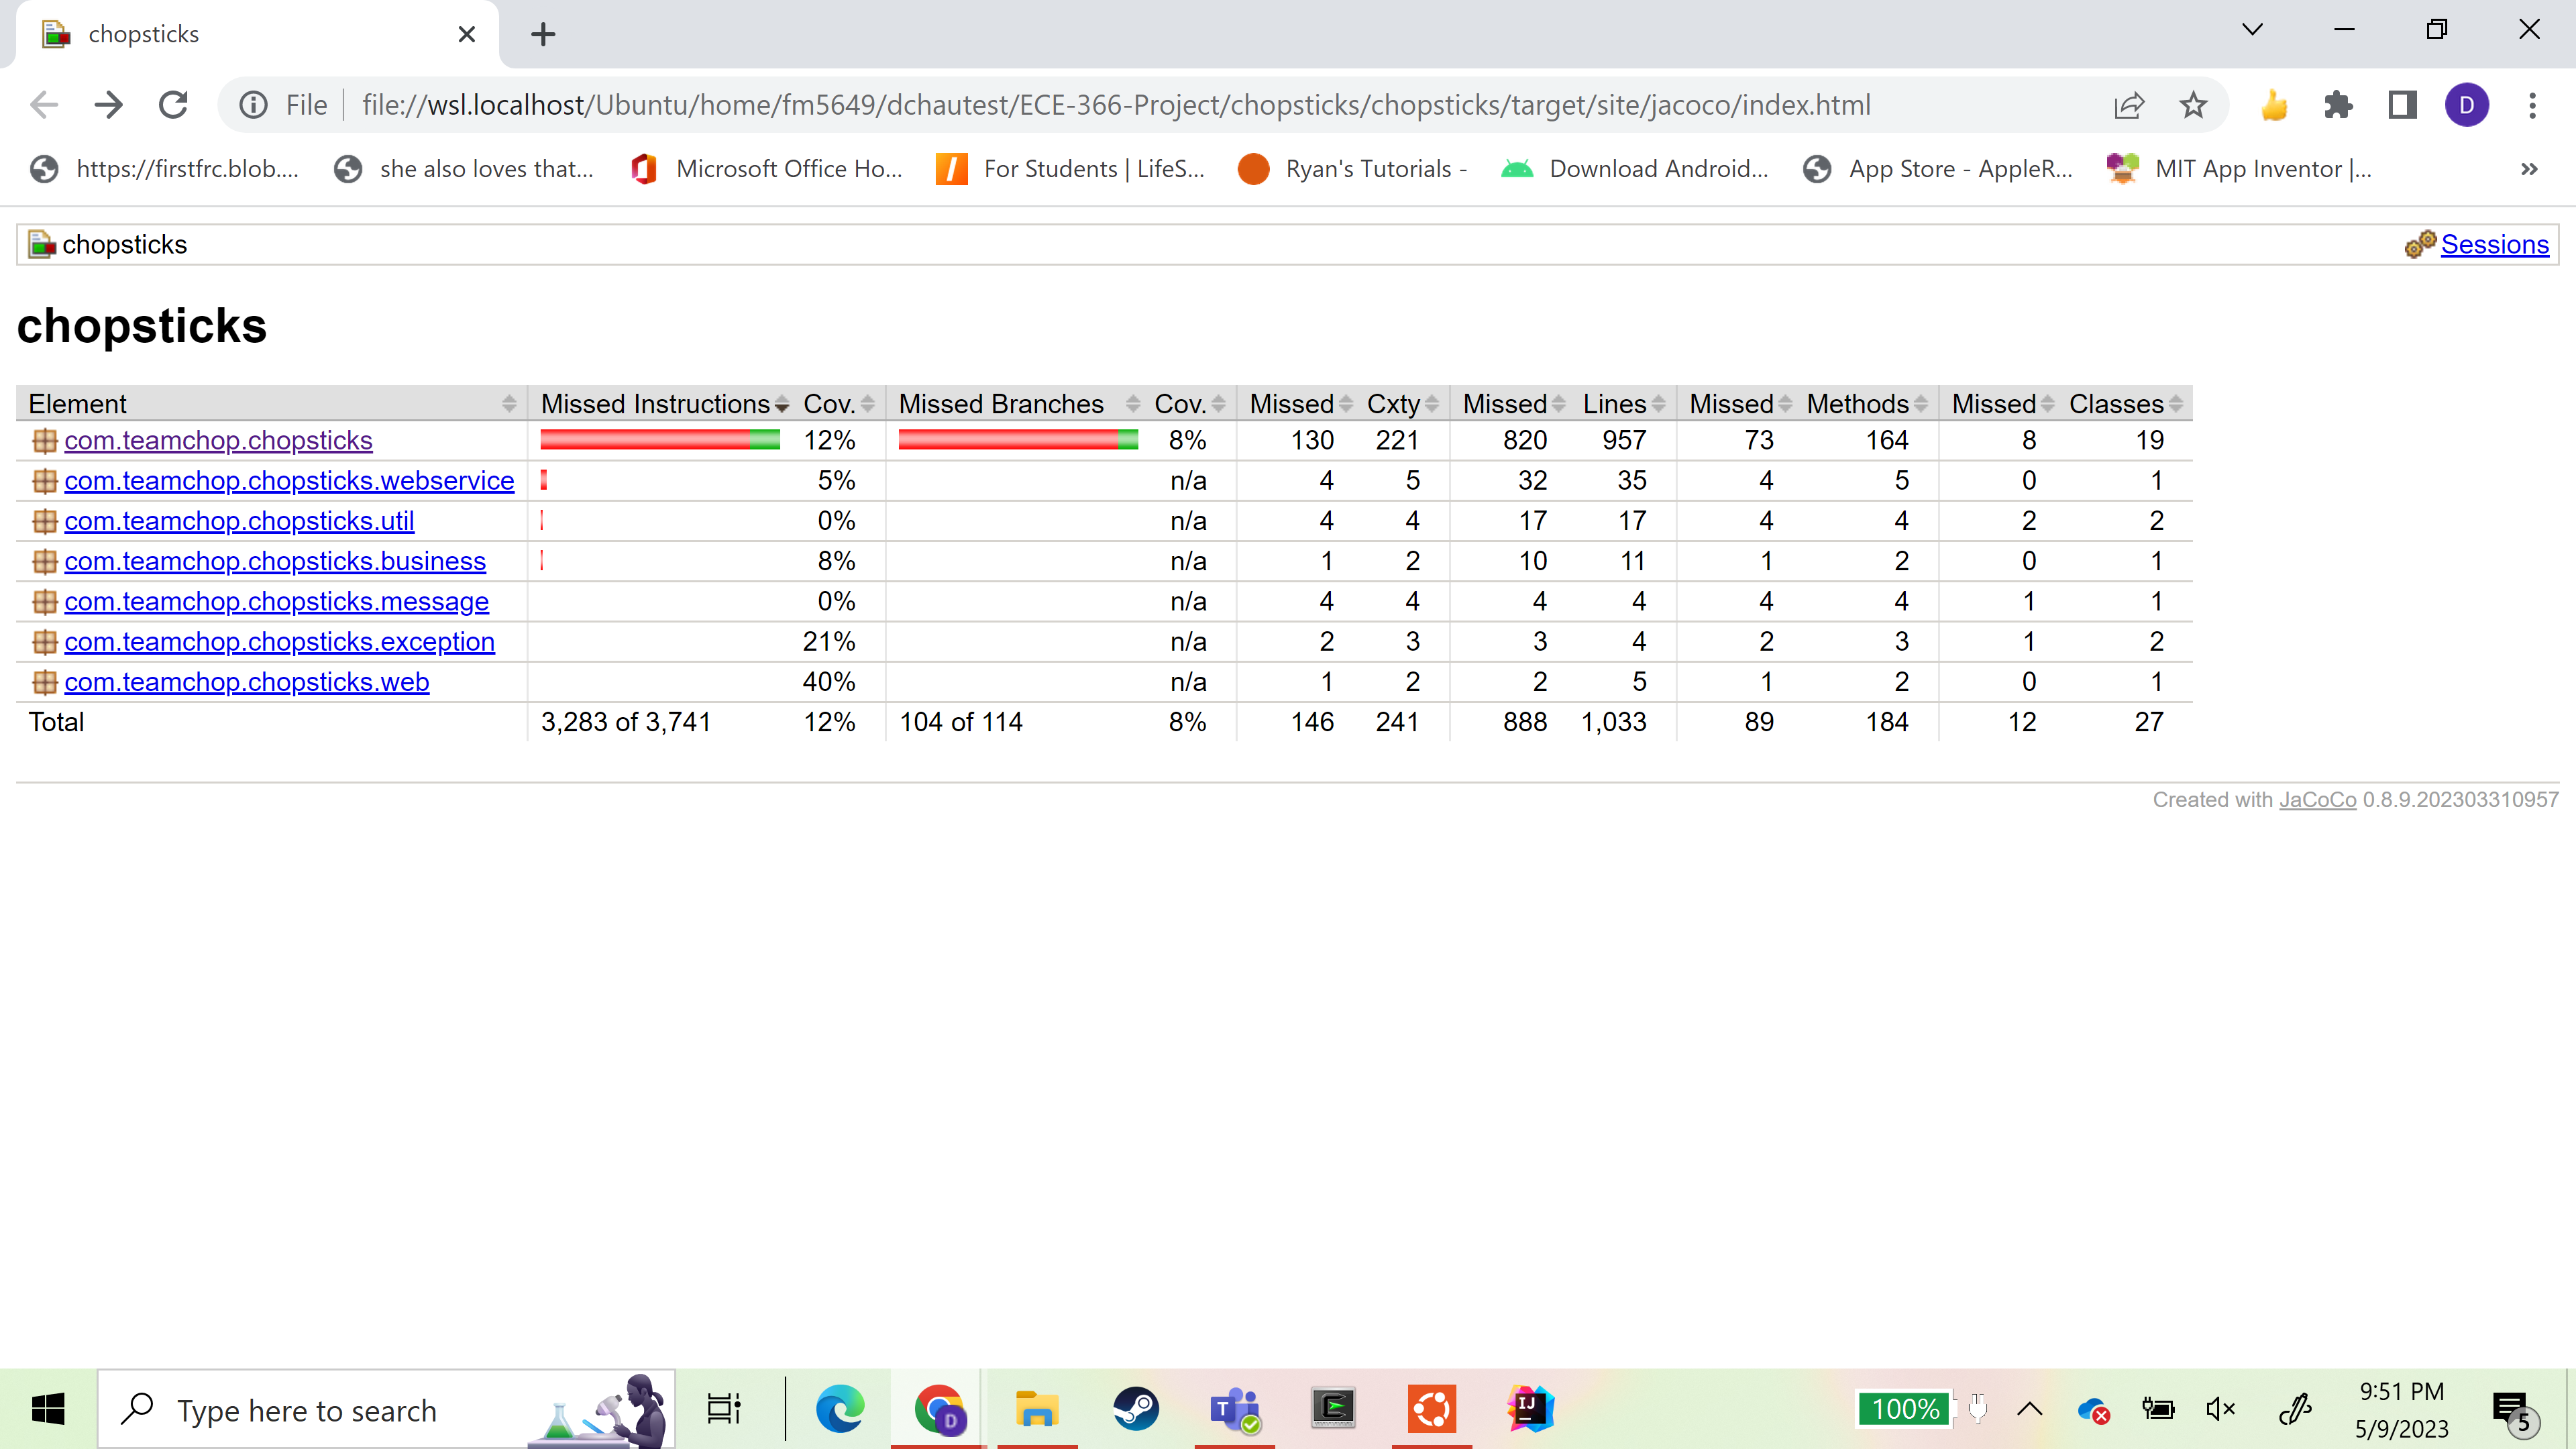2576x1449 pixels.
Task: Open the com.teamchop.chopsticks.util package link
Action: pos(239,521)
